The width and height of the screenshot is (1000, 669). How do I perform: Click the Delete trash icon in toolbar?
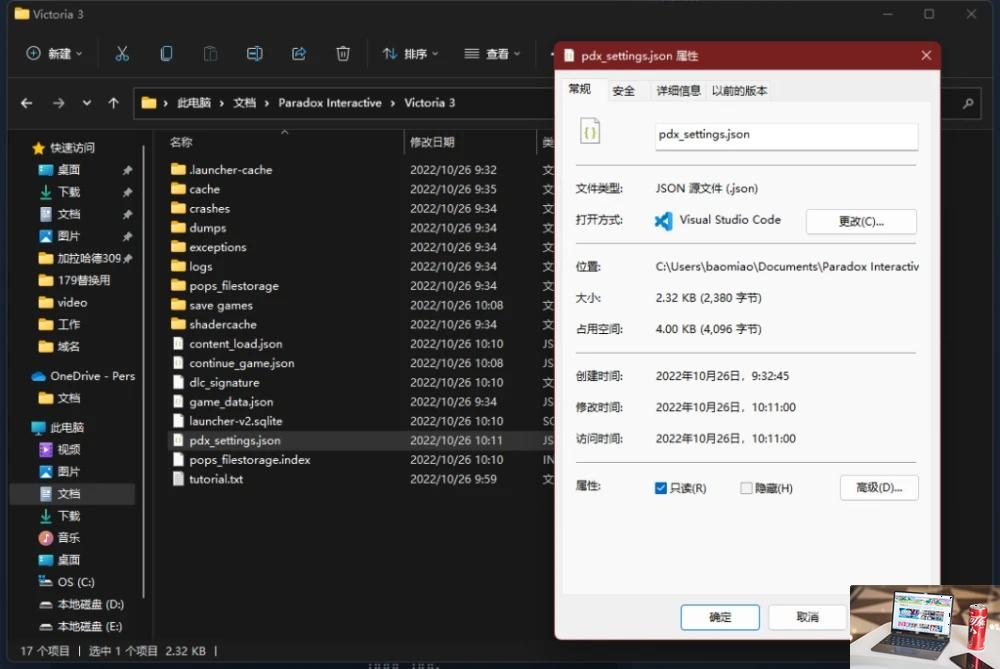tap(342, 54)
